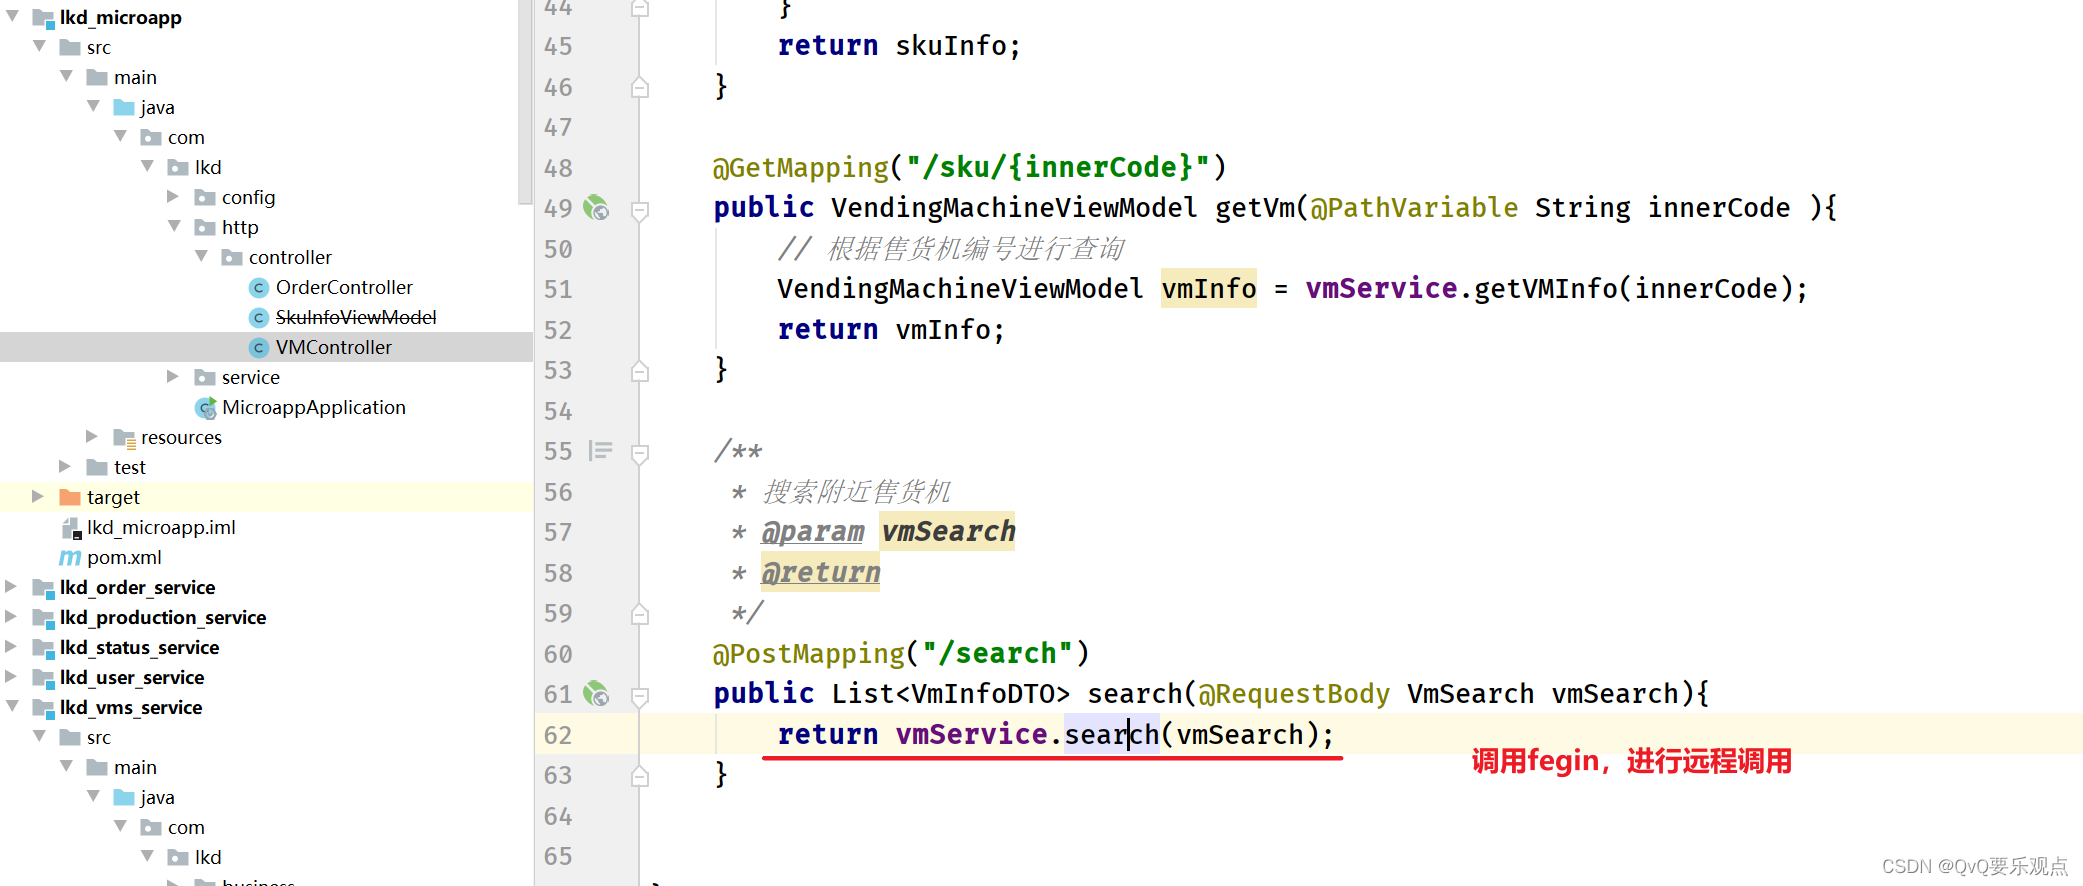The image size is (2083, 886).
Task: Click getVMInfo method call on line 51
Action: (x=1545, y=289)
